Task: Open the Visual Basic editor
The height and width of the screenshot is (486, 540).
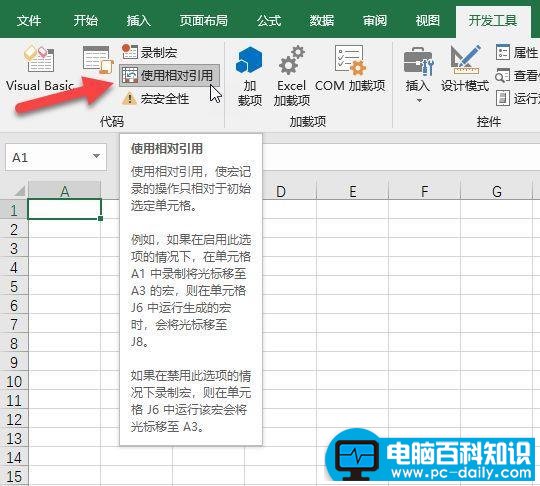Action: pos(39,68)
